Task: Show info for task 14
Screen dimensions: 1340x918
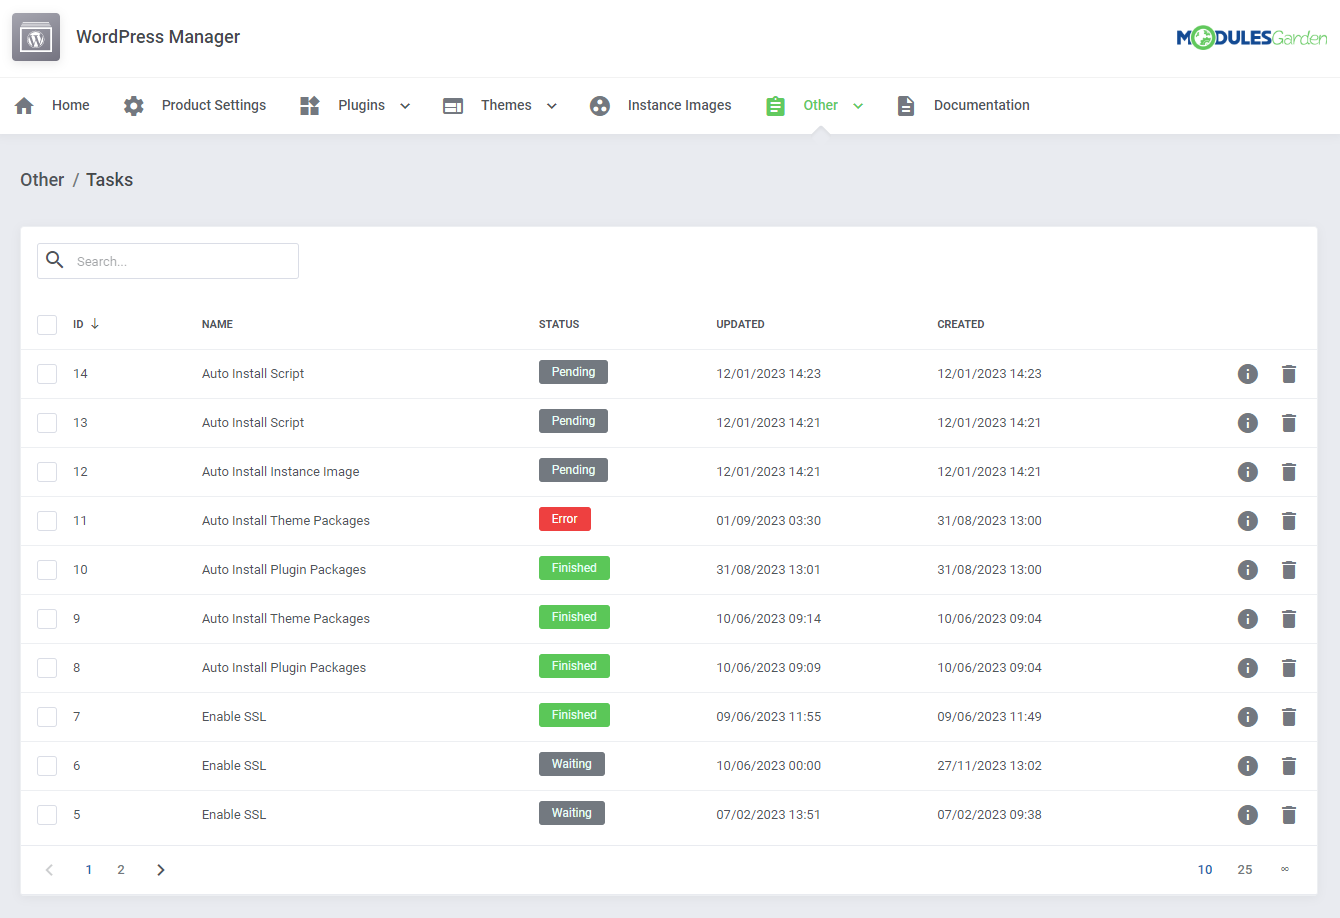Action: tap(1248, 374)
